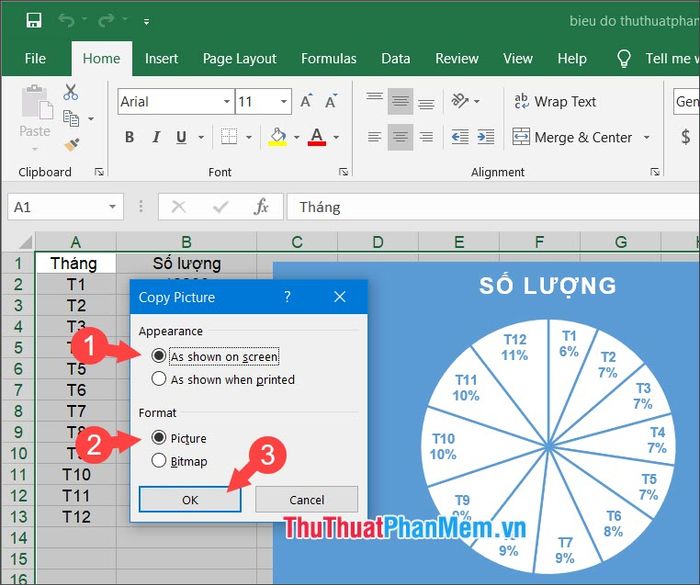Select 'As shown when printed' option
Screen dimensions: 700x585
158,379
